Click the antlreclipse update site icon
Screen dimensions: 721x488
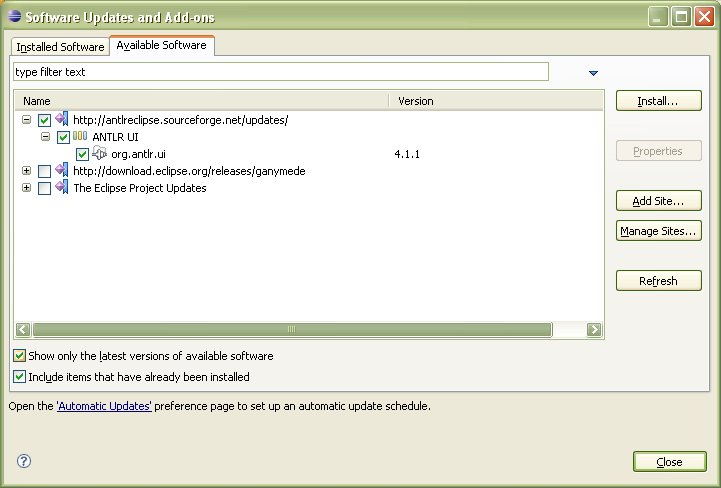coord(62,120)
